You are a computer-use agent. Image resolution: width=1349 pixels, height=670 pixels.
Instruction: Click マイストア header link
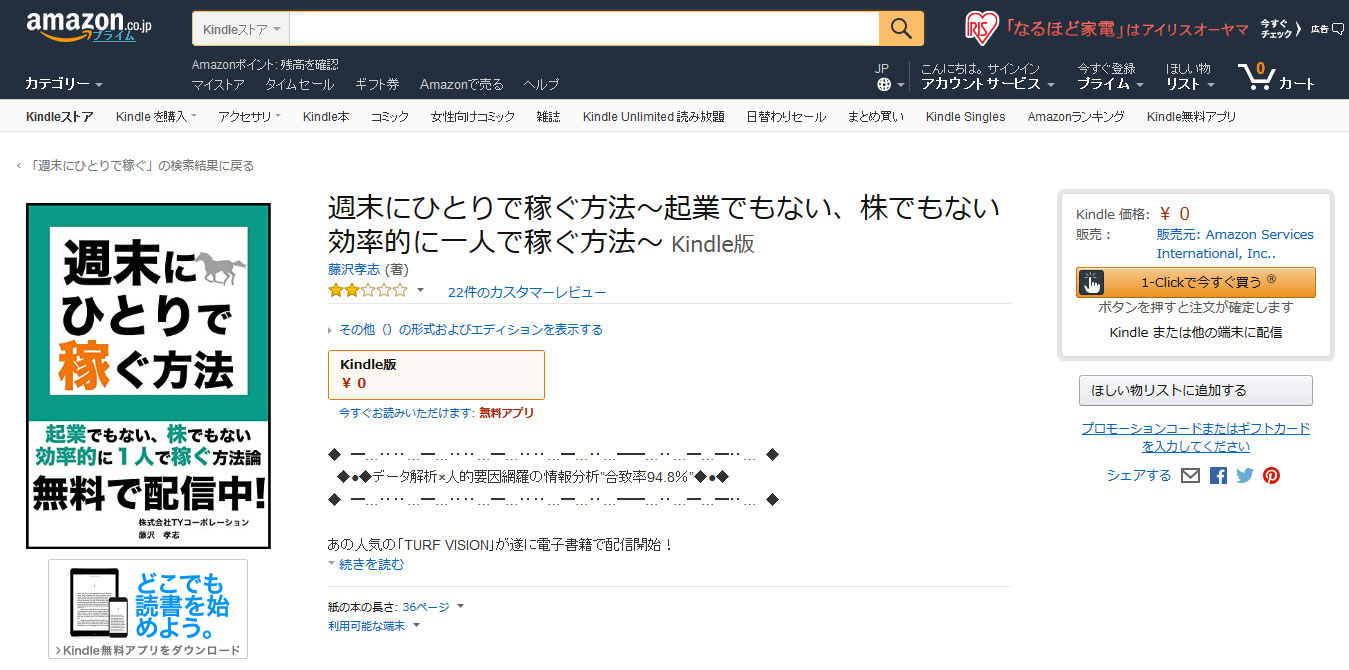coord(218,84)
